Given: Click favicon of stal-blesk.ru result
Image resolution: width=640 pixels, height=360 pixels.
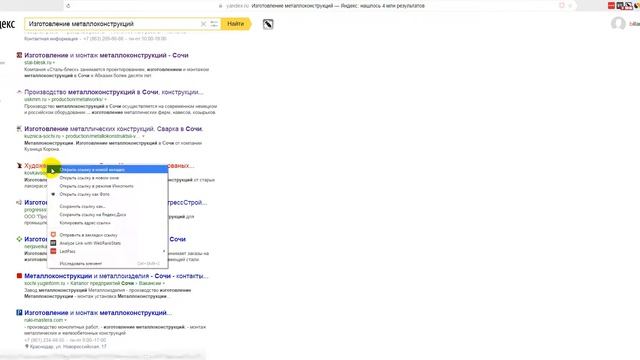Looking at the screenshot, I should [19, 55].
